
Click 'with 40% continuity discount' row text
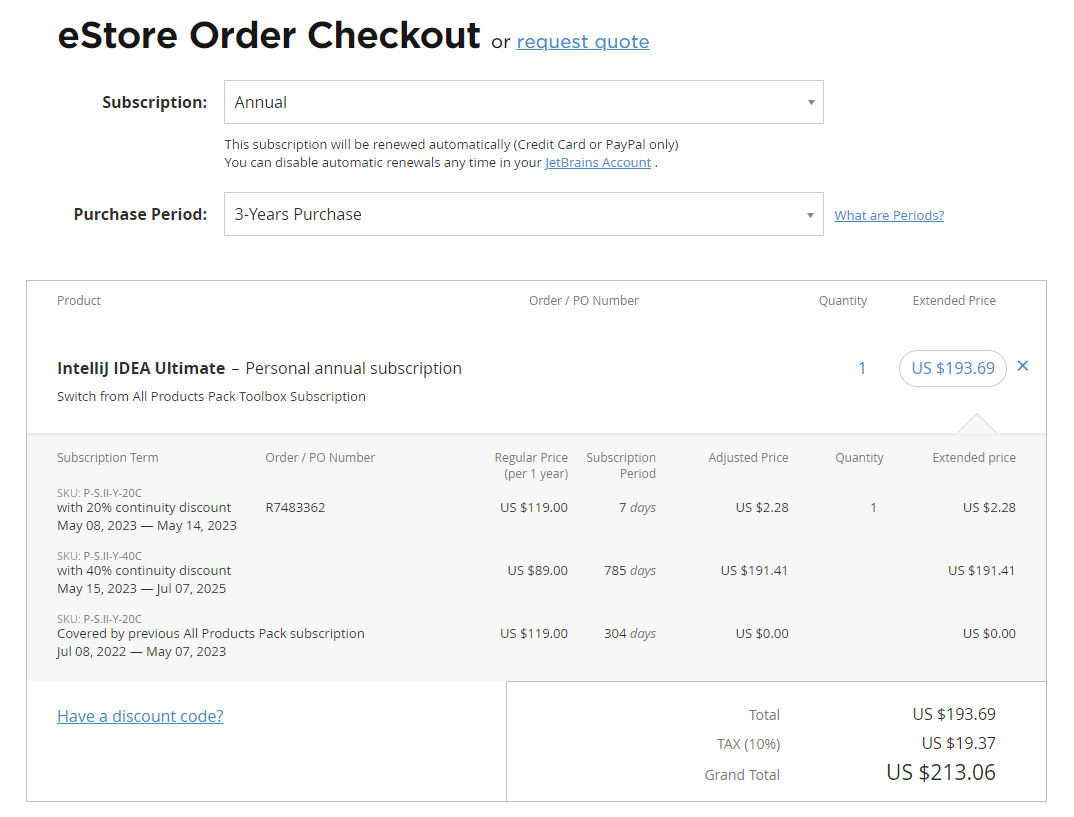tap(144, 570)
